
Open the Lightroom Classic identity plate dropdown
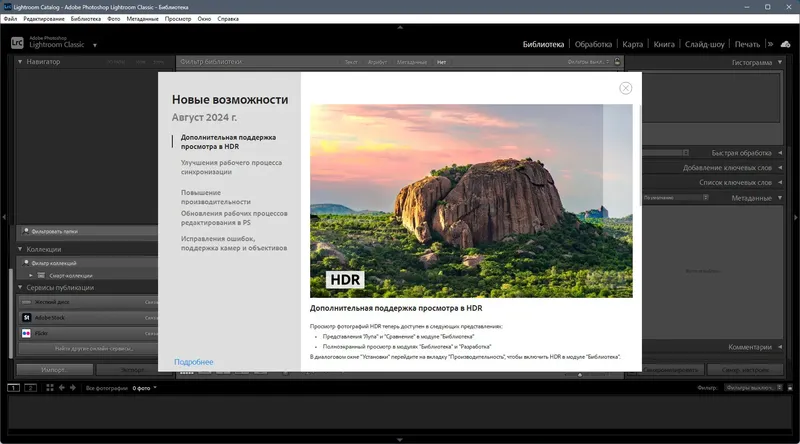click(x=95, y=45)
